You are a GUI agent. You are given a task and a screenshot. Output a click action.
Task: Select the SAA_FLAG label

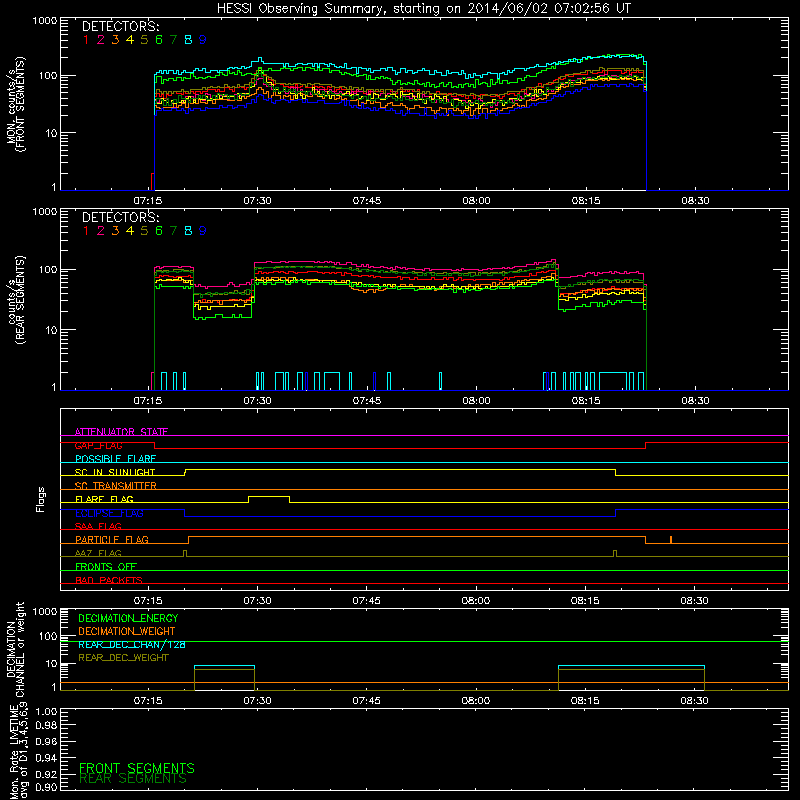pos(98,526)
